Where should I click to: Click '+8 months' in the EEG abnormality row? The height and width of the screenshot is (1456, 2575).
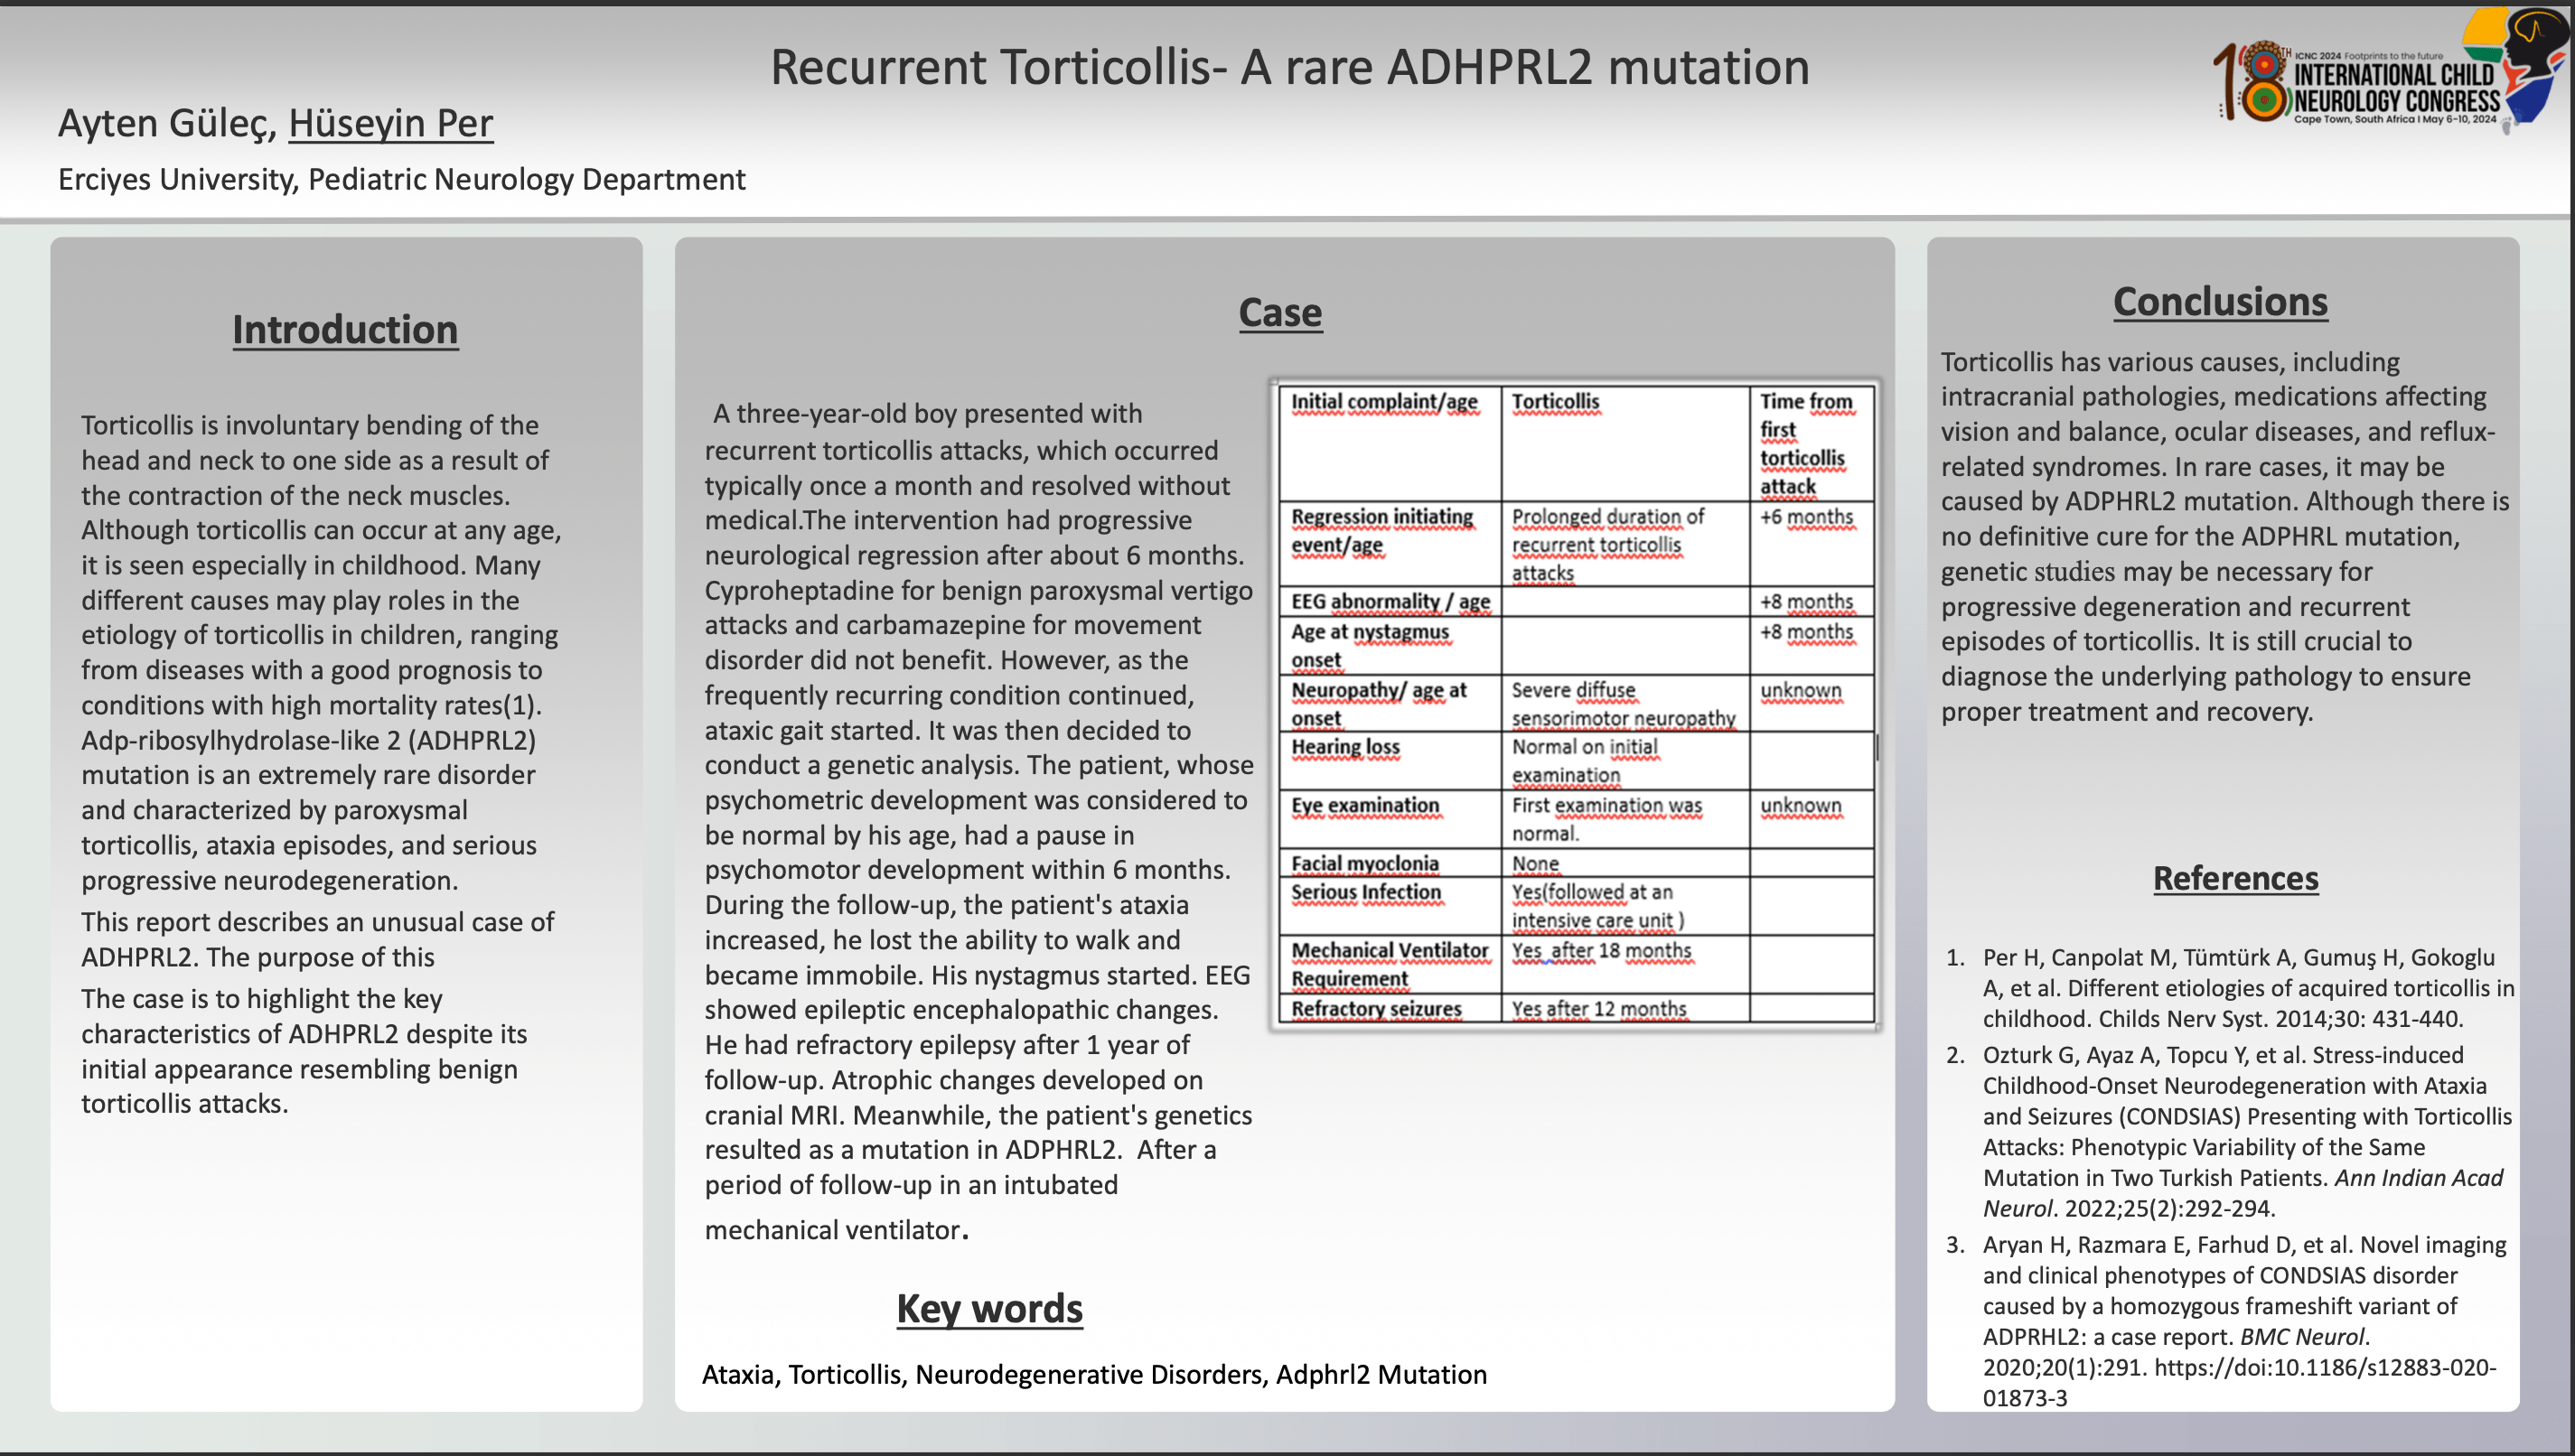[x=1811, y=601]
